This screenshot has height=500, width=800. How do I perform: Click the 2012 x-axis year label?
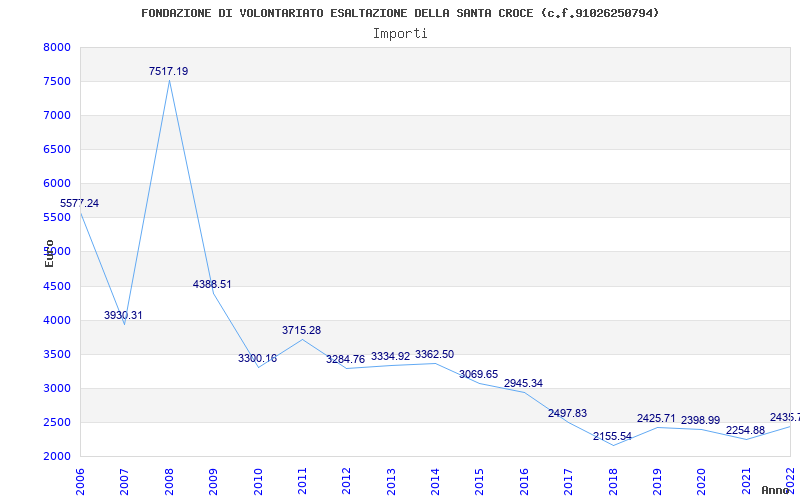pos(346,481)
